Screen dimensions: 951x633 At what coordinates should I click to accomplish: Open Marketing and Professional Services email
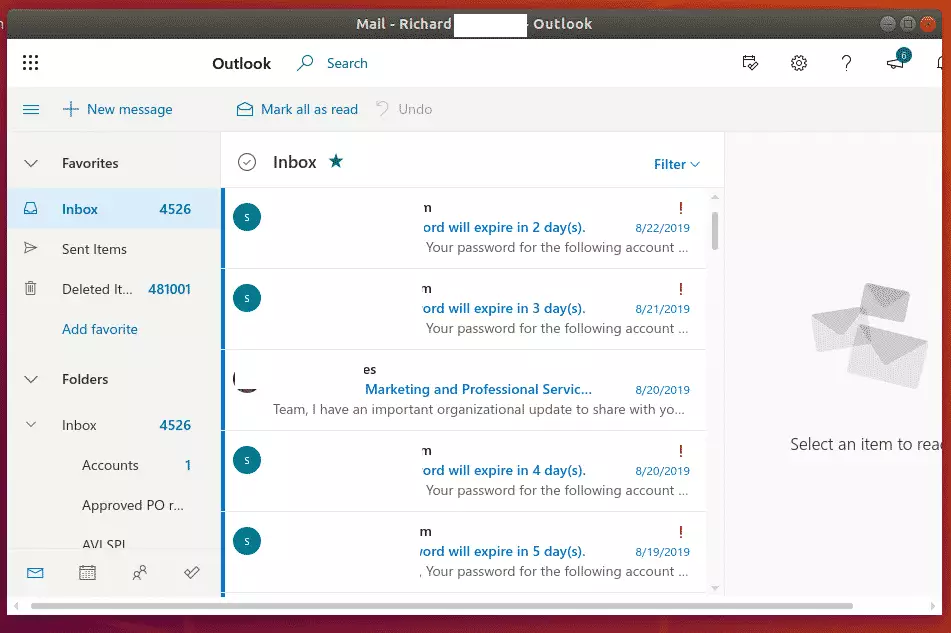pos(465,390)
